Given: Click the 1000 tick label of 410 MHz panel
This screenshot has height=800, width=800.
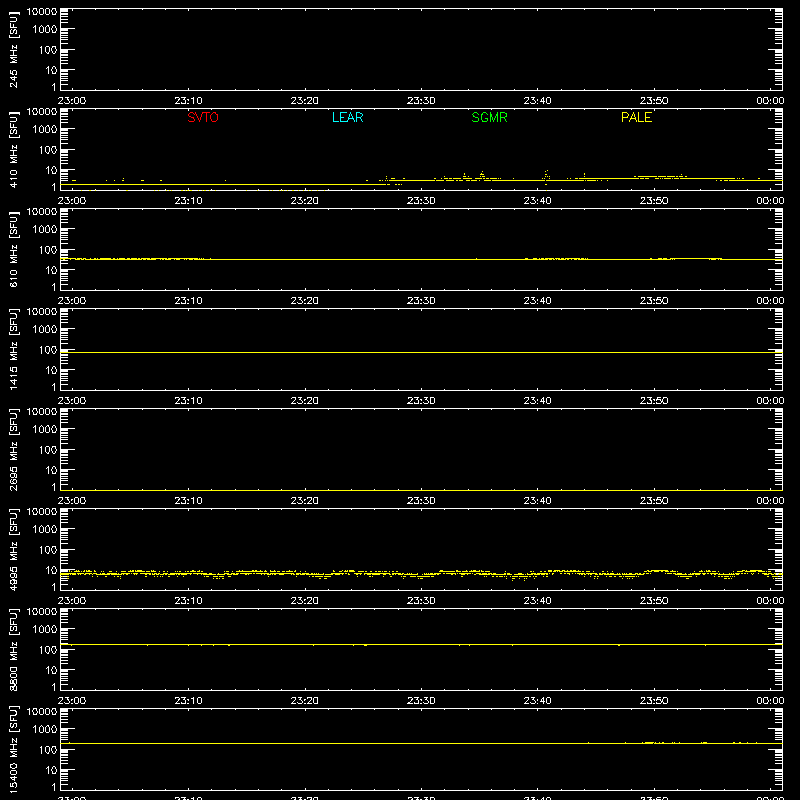Looking at the screenshot, I should 45,130.
